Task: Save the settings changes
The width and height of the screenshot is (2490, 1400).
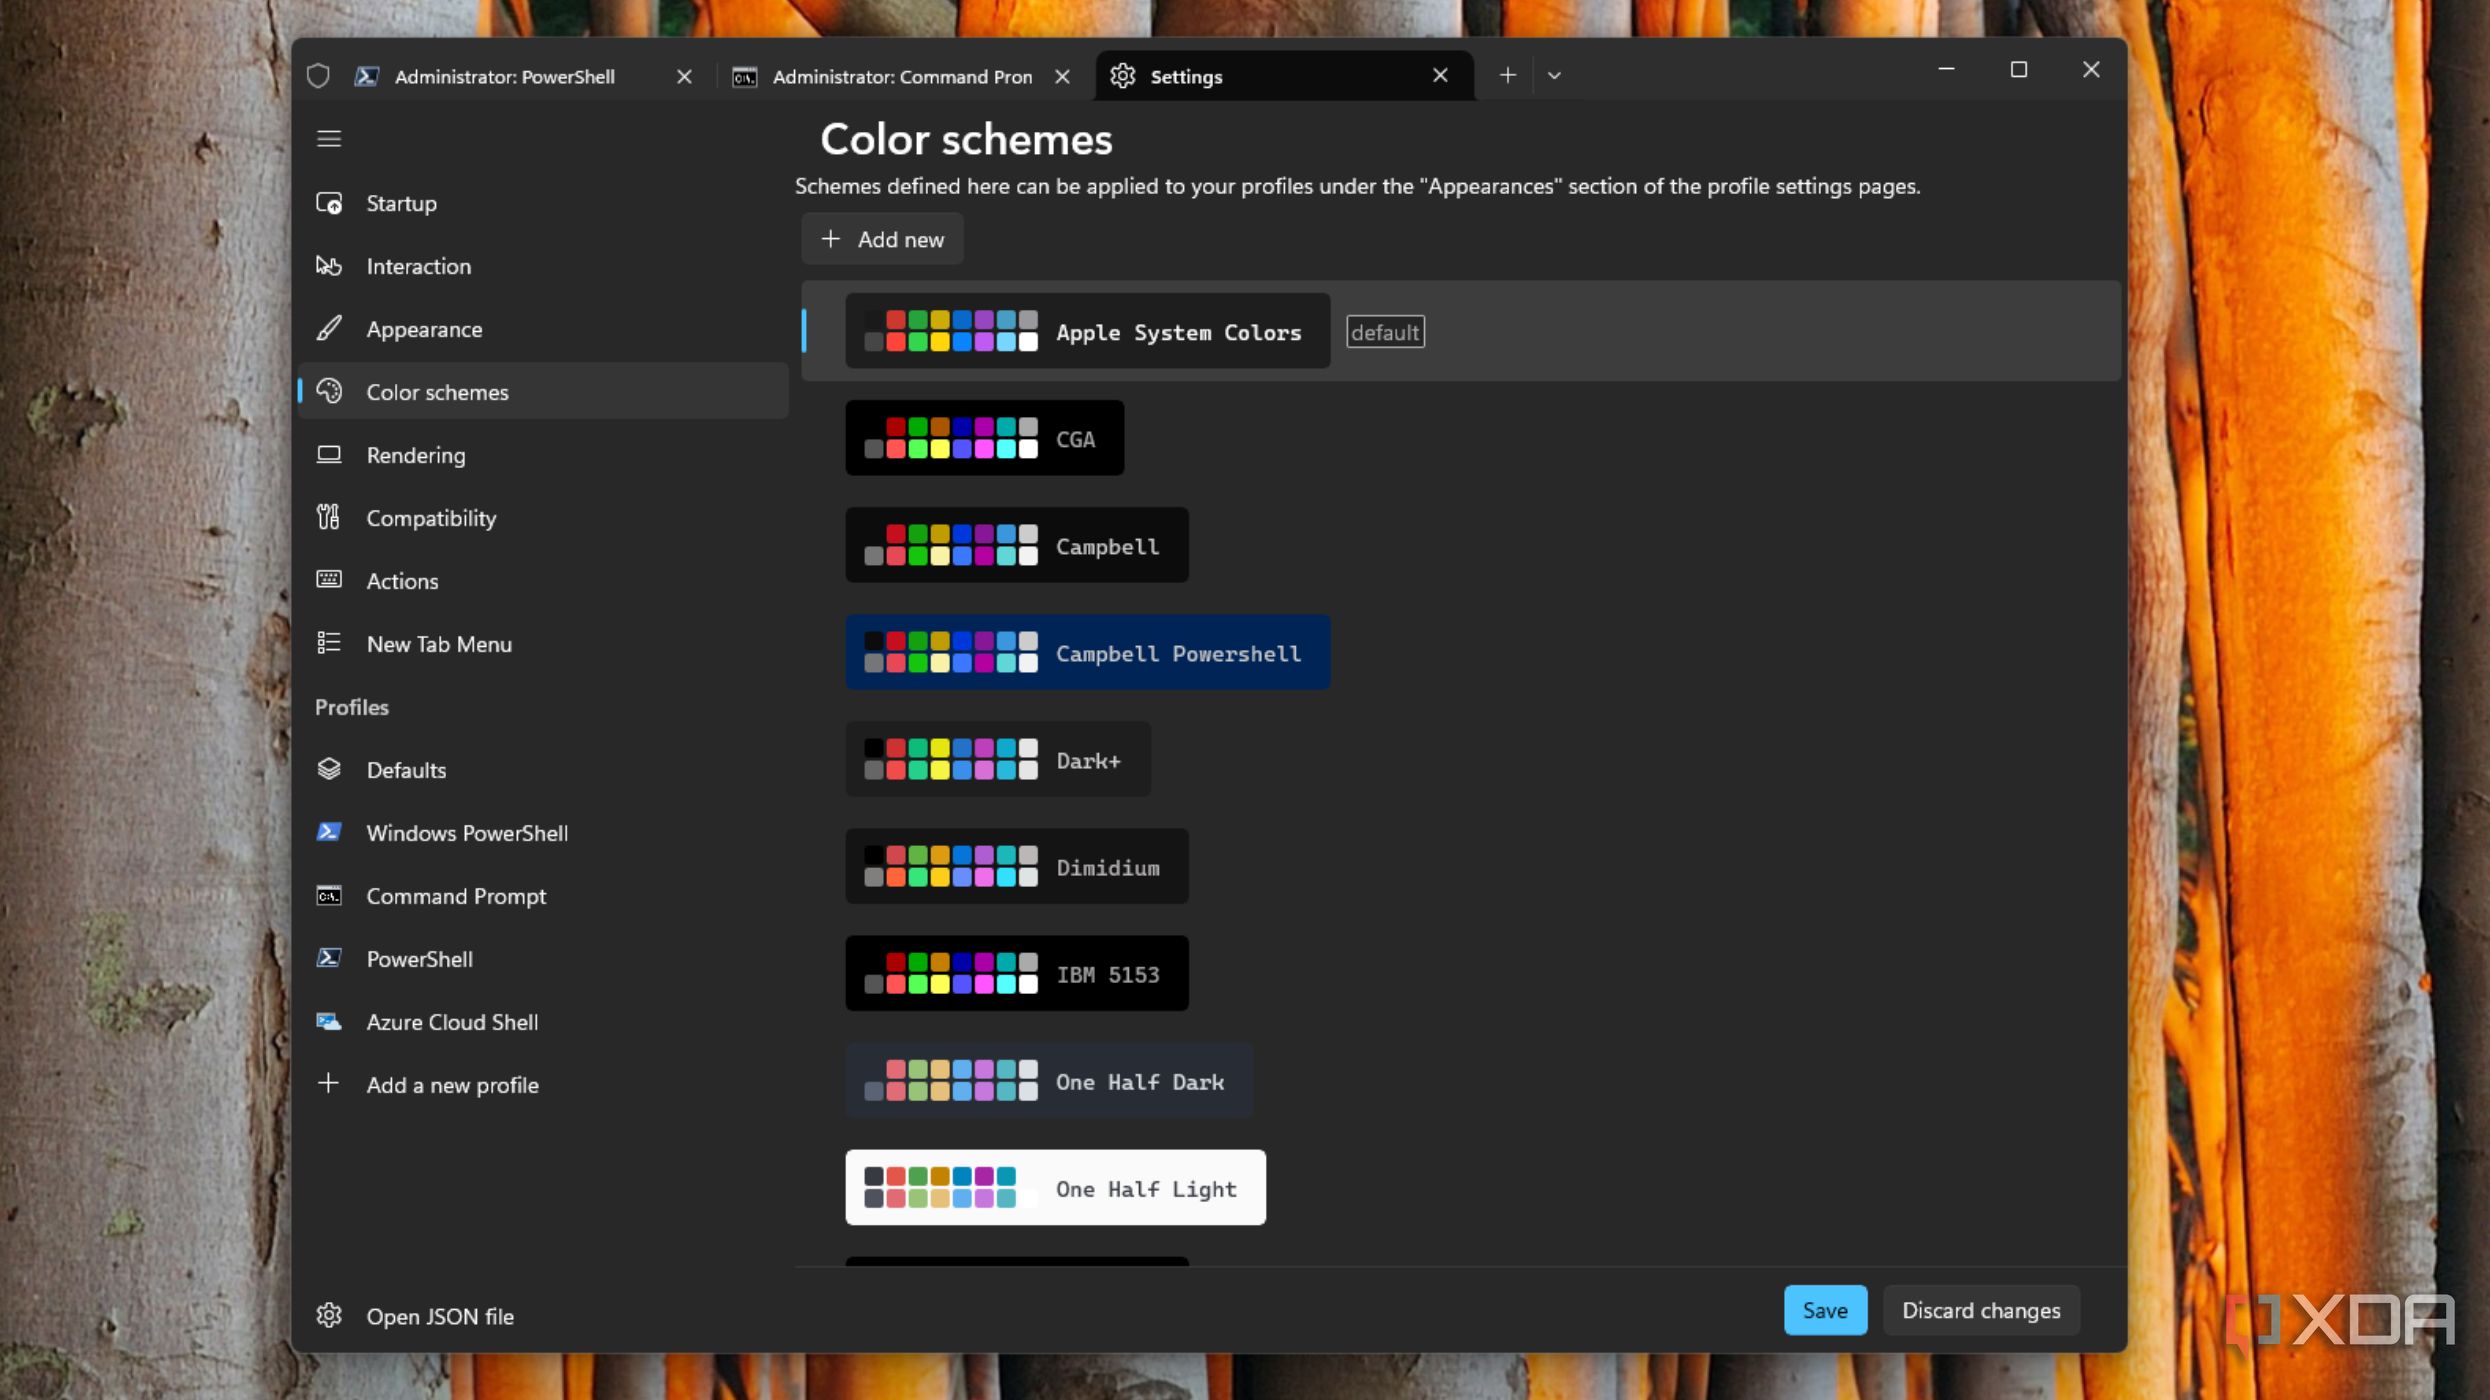Action: coord(1825,1310)
